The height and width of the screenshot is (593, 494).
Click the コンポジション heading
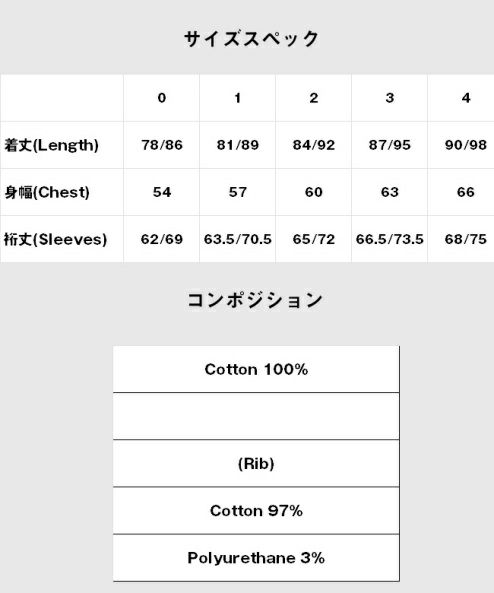click(255, 300)
